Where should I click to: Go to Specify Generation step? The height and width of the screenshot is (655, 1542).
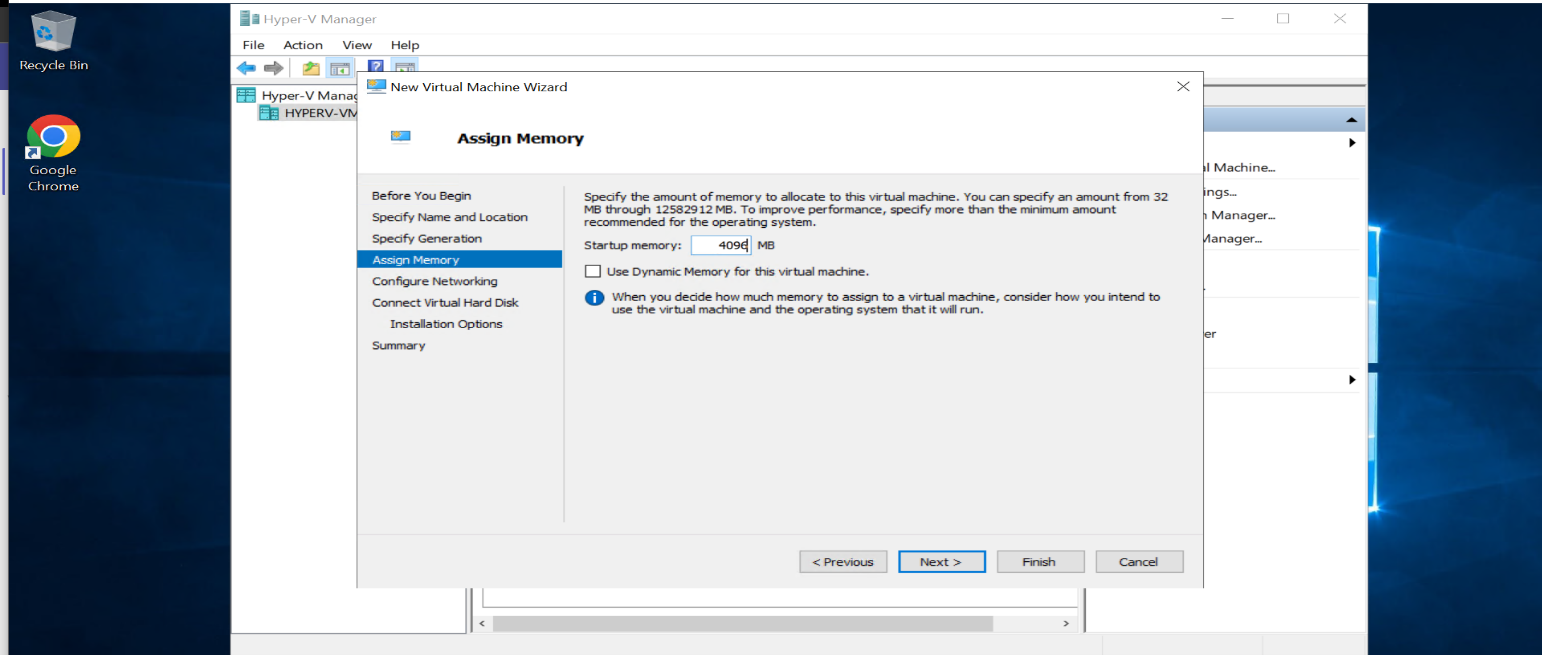427,238
